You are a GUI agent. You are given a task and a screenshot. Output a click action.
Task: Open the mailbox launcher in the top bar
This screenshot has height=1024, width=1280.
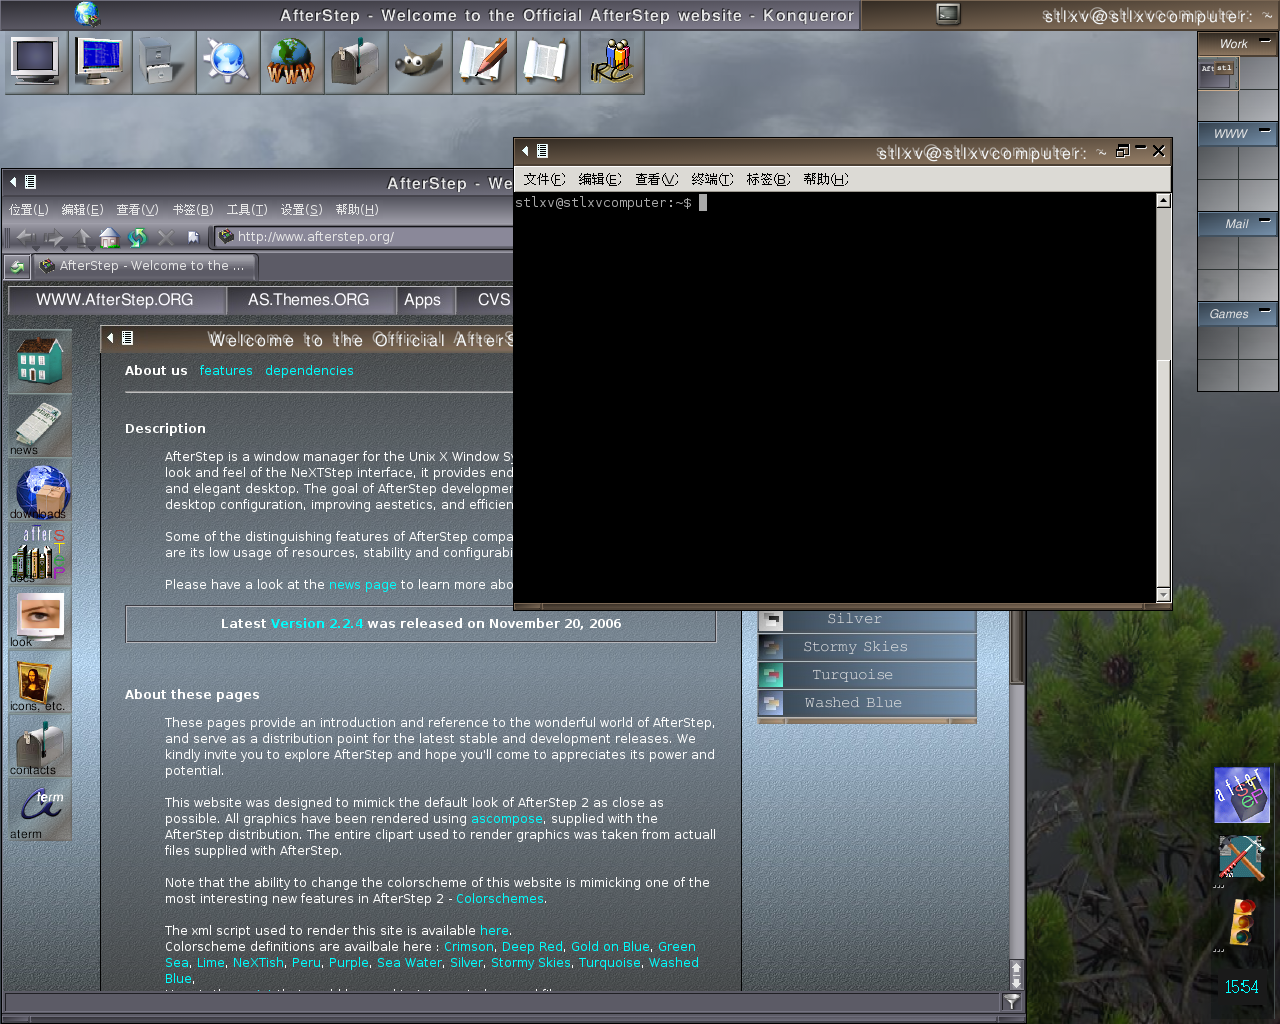click(356, 62)
